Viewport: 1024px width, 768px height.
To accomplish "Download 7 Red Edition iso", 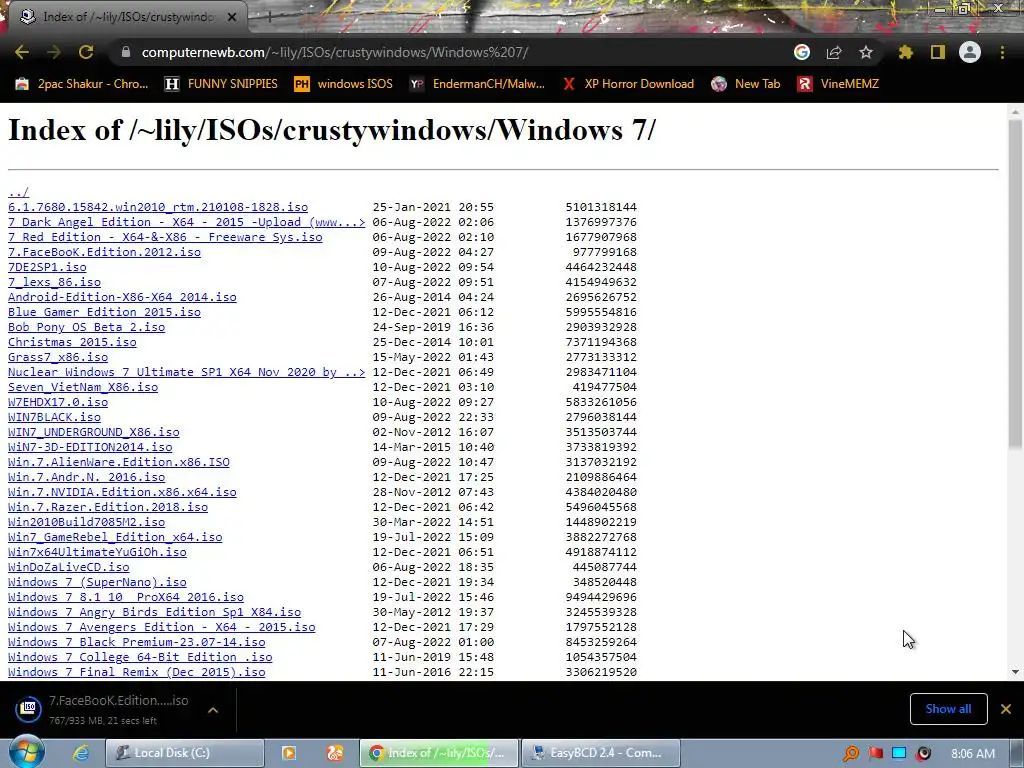I will coord(165,237).
